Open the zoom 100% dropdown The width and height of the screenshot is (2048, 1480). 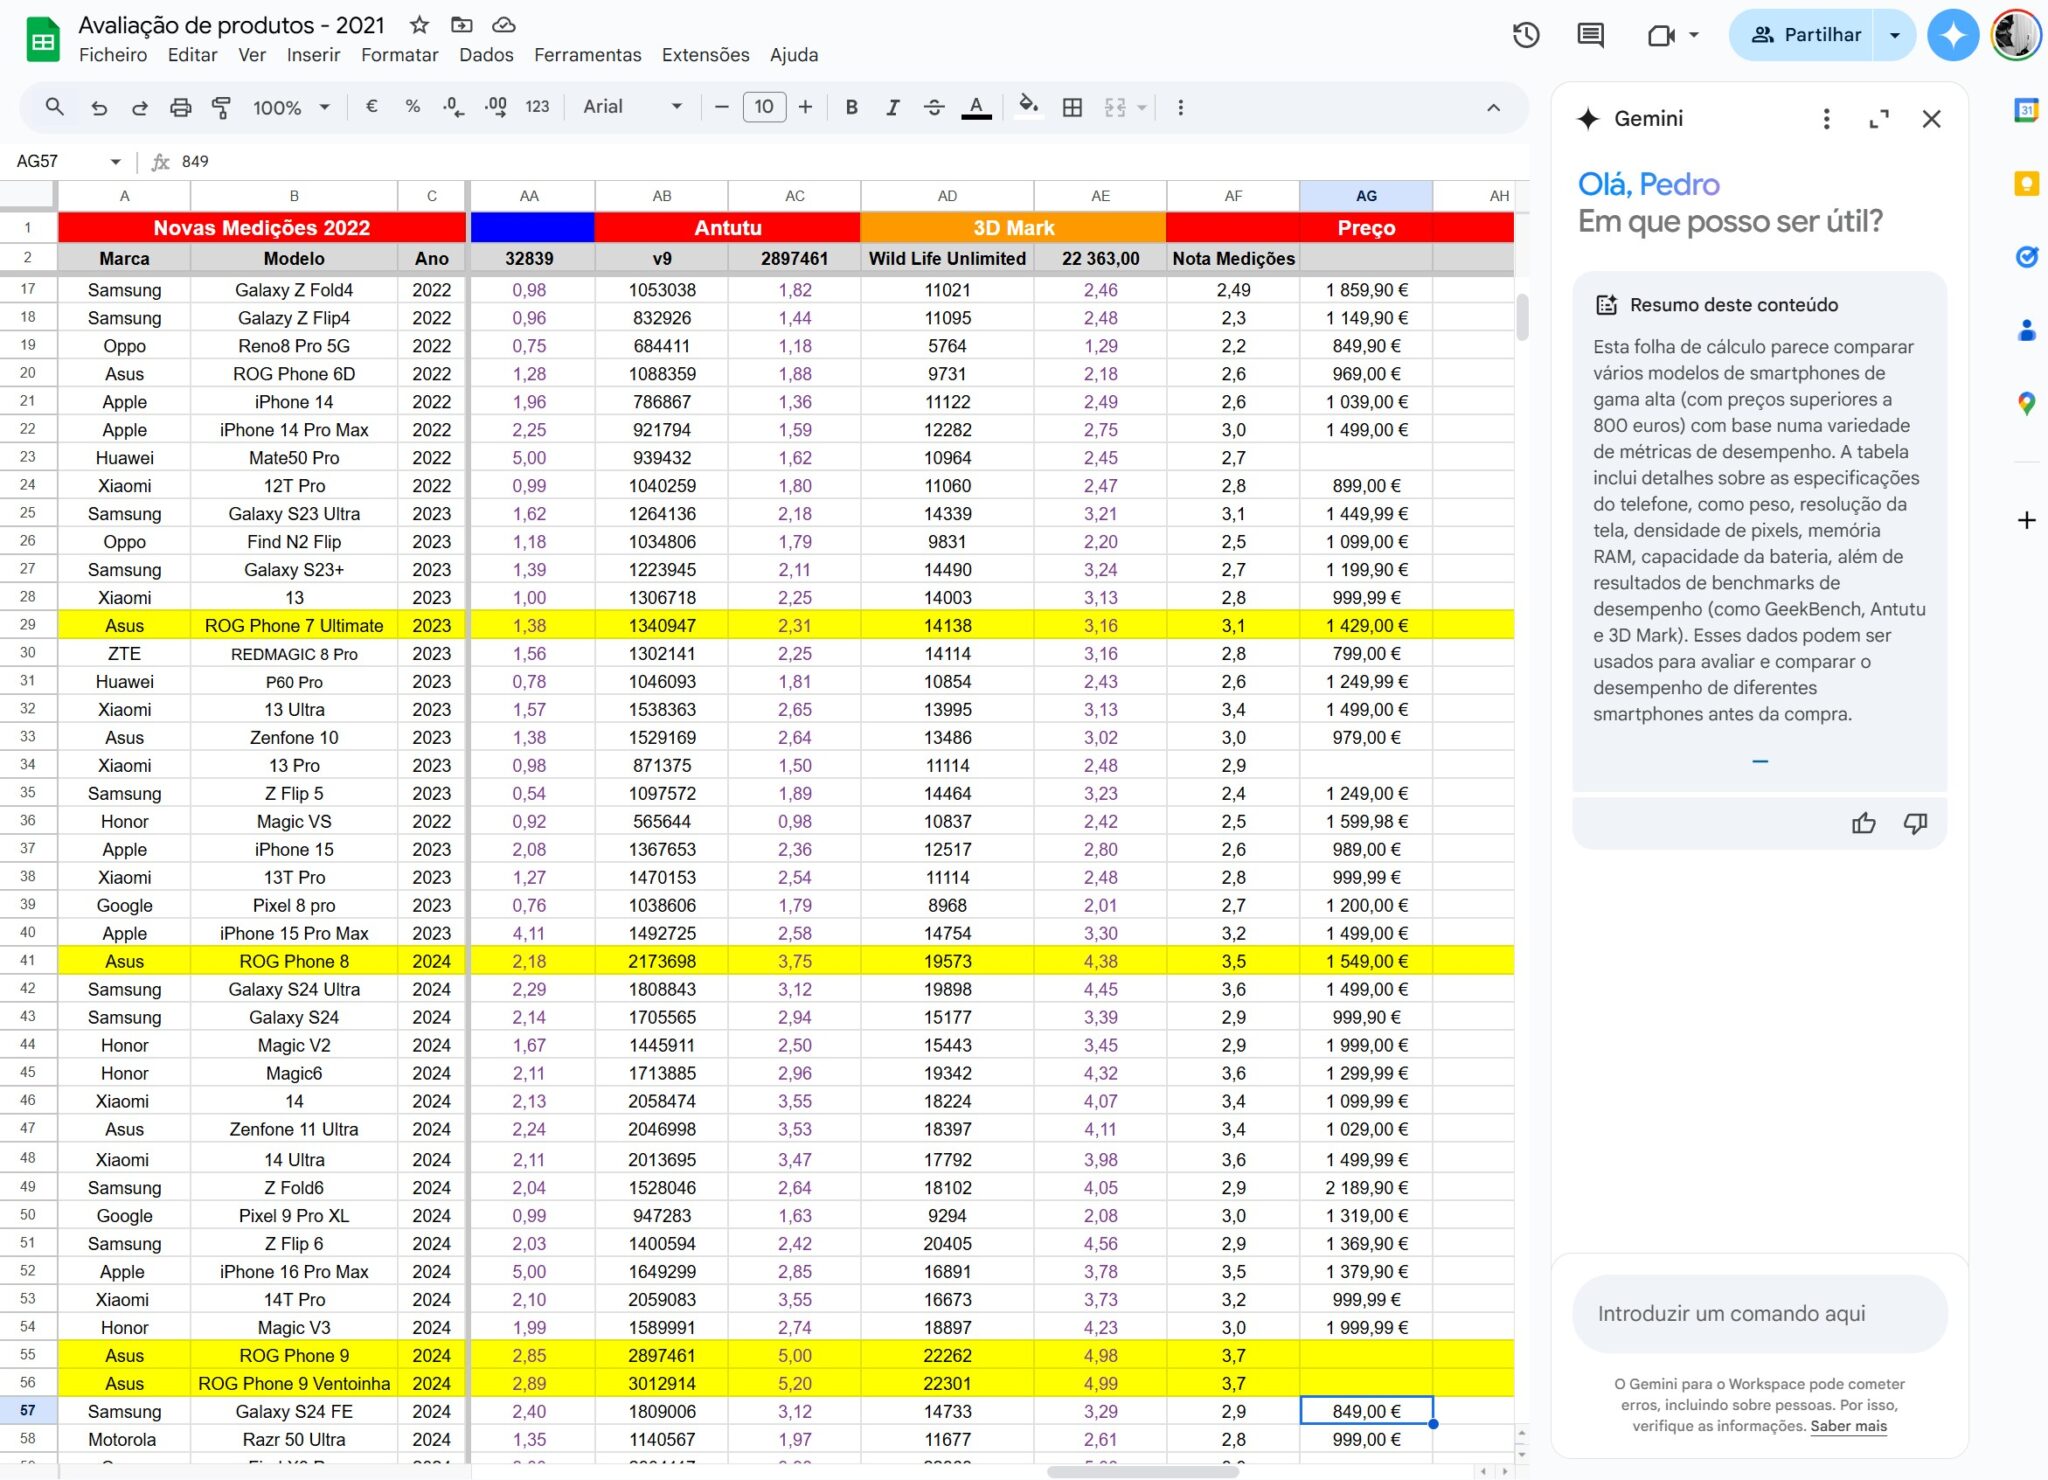pyautogui.click(x=291, y=107)
